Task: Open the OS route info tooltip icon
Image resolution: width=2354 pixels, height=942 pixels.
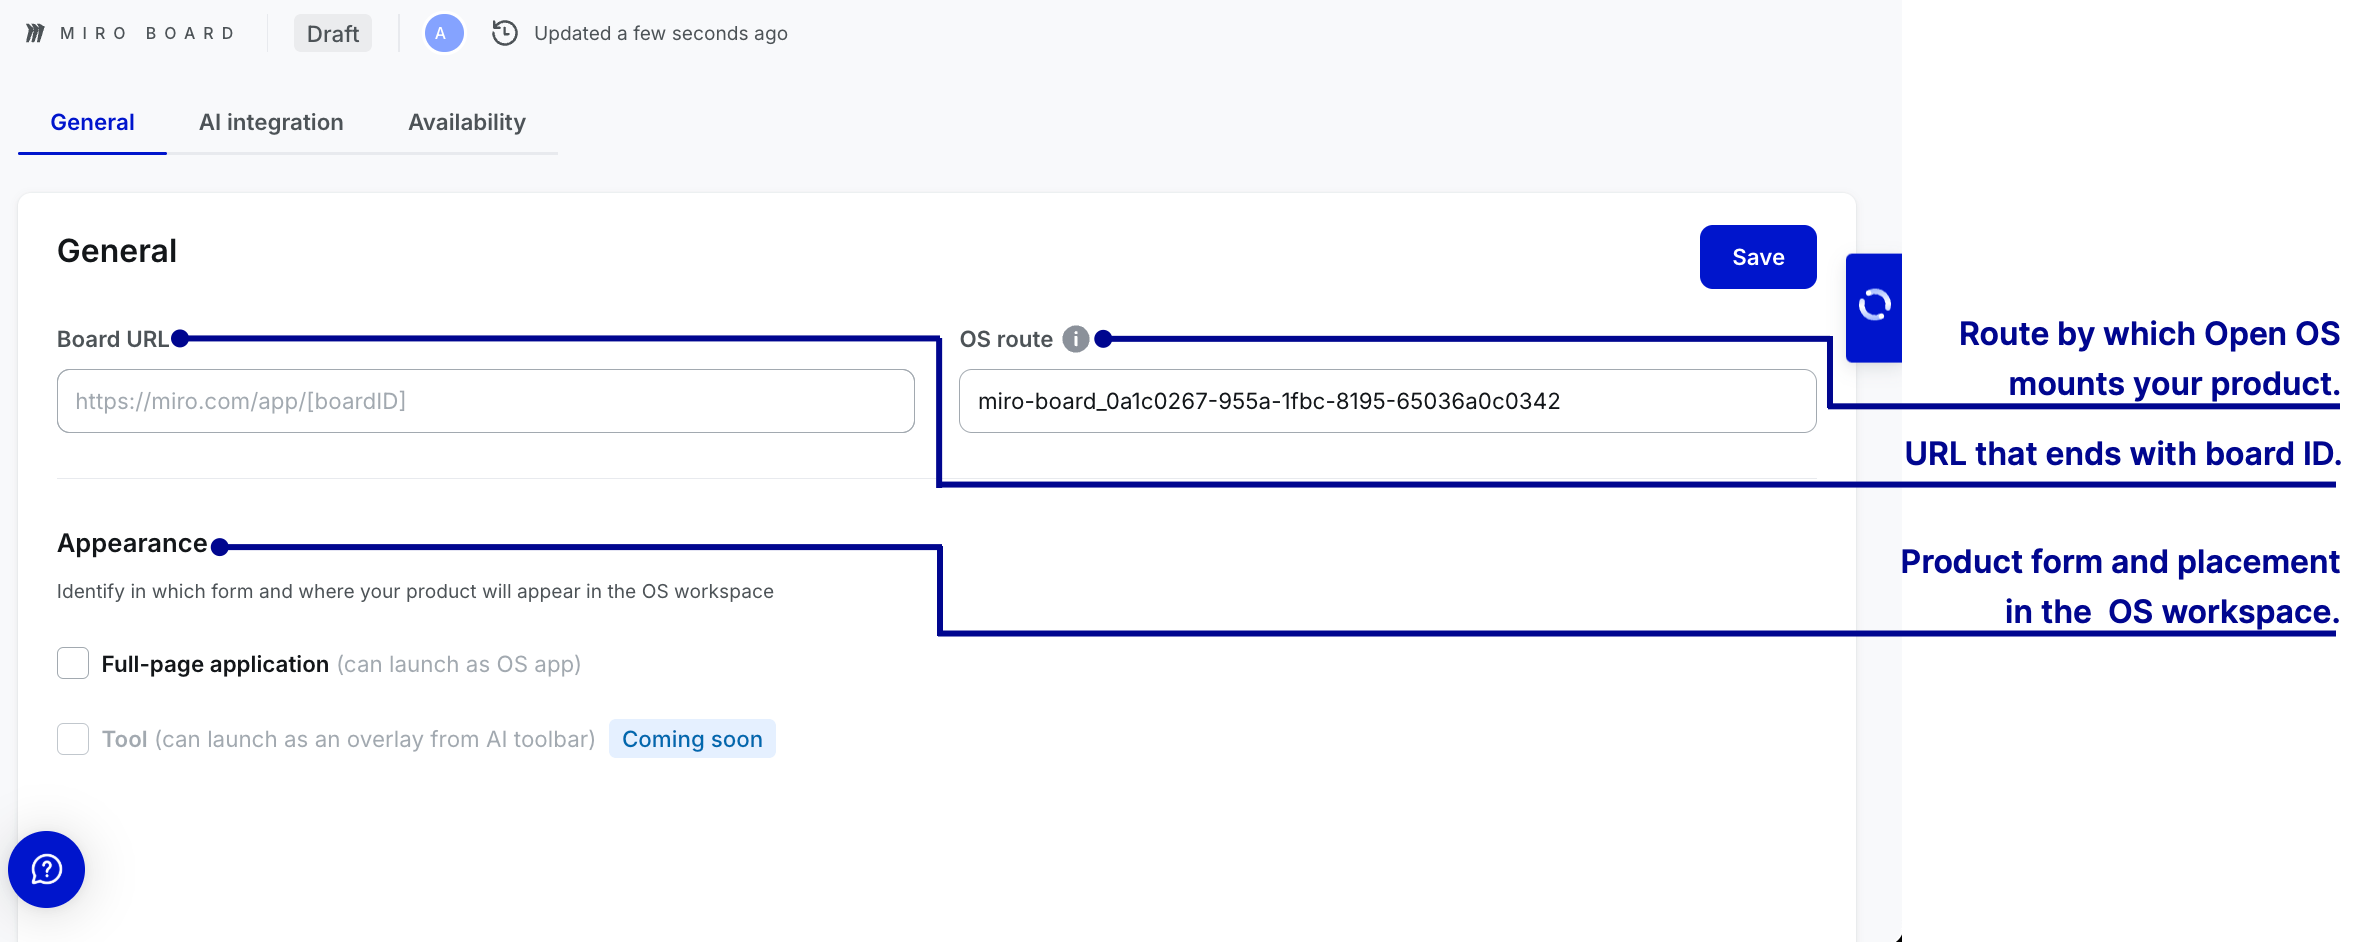Action: point(1075,339)
